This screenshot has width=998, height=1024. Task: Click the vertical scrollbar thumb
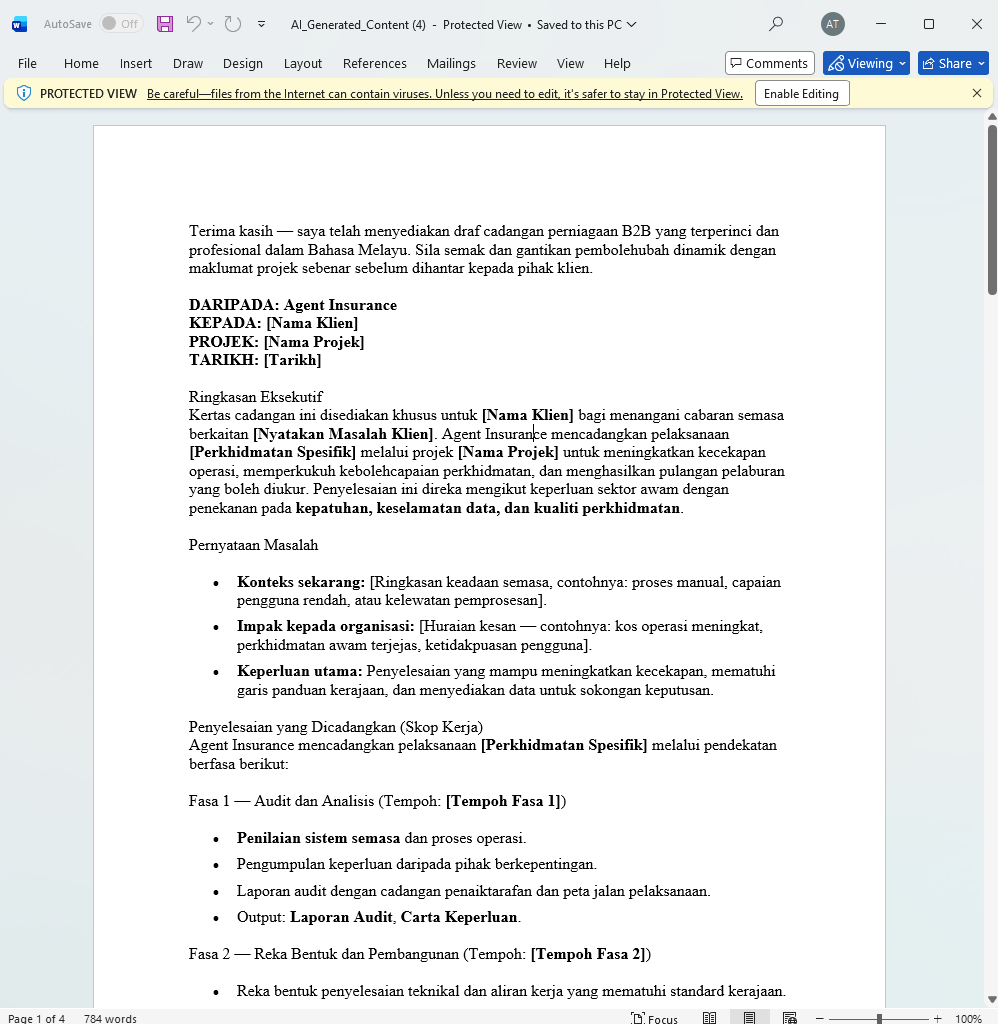click(x=991, y=209)
